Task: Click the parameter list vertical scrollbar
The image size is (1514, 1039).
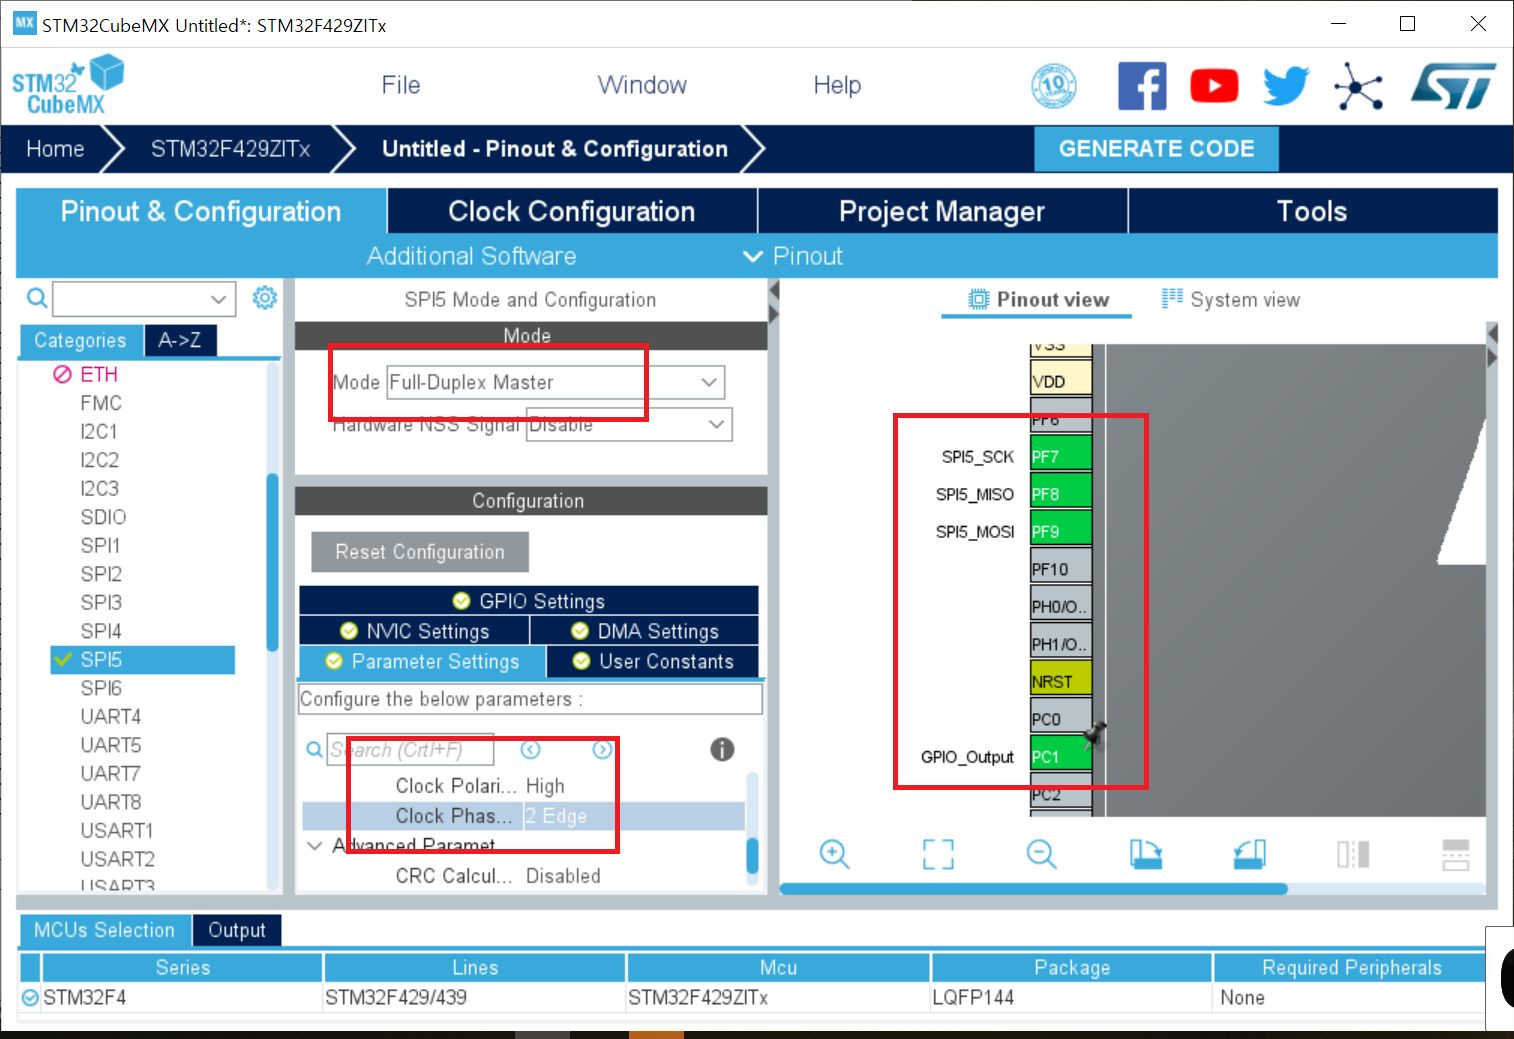Action: (x=752, y=857)
